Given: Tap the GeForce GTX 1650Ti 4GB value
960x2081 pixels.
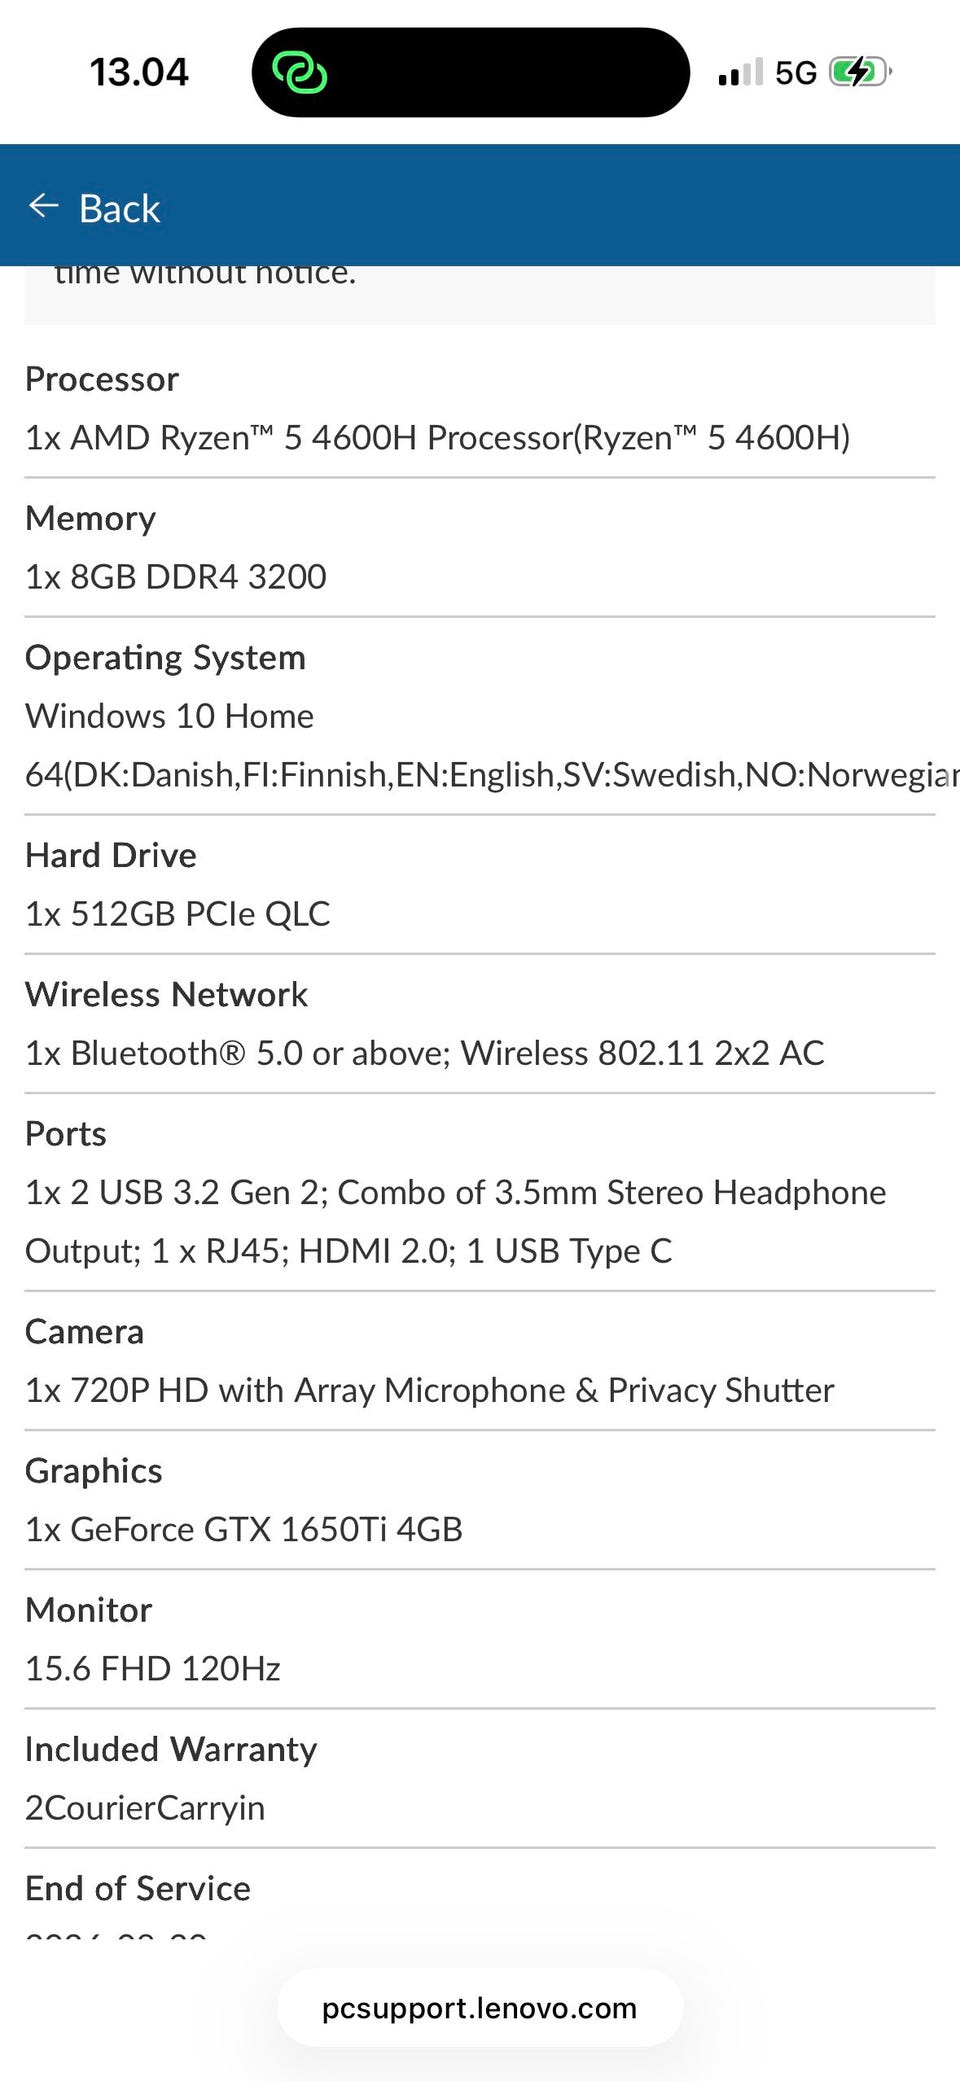Looking at the screenshot, I should coord(244,1529).
